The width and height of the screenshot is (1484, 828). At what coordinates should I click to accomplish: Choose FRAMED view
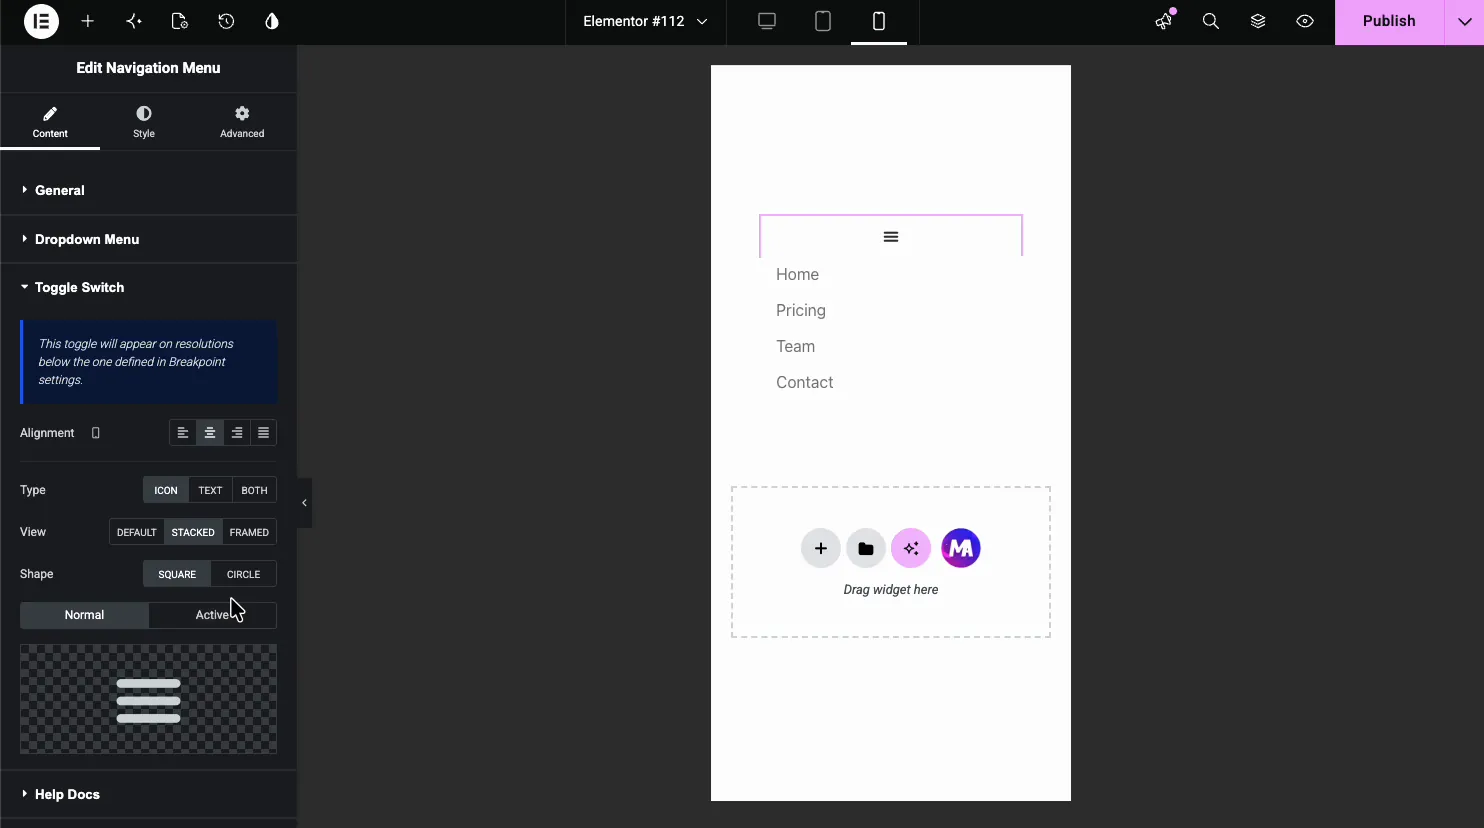pos(249,532)
